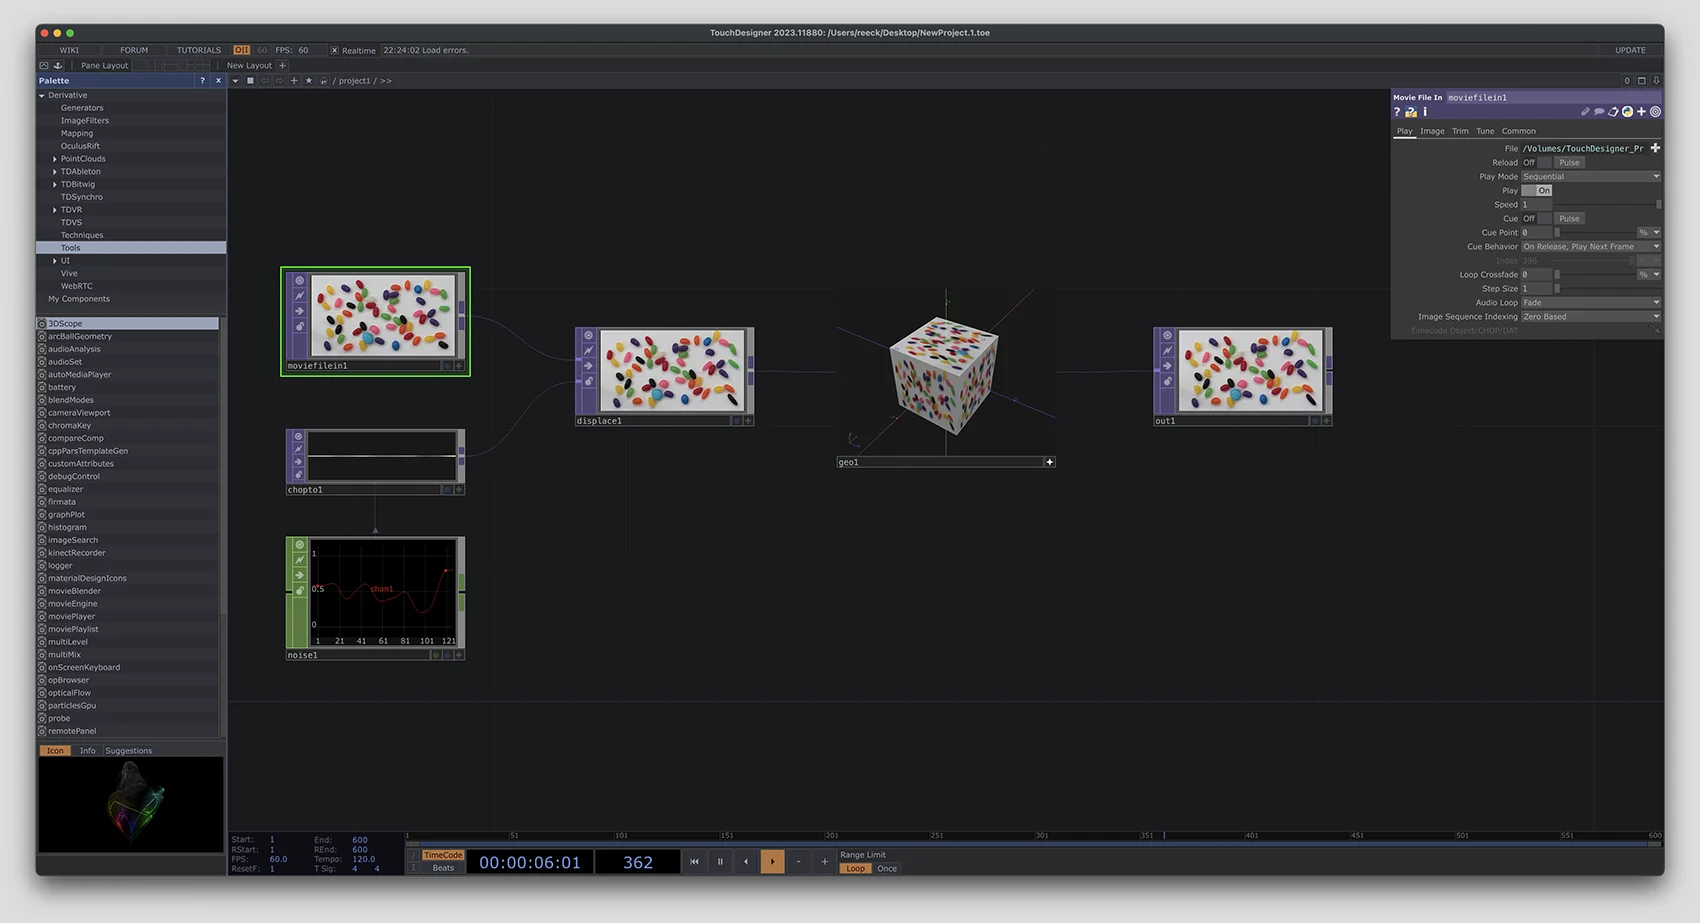Screen dimensions: 1700x923
Task: Click the comment speech bubble icon
Action: pos(1599,112)
